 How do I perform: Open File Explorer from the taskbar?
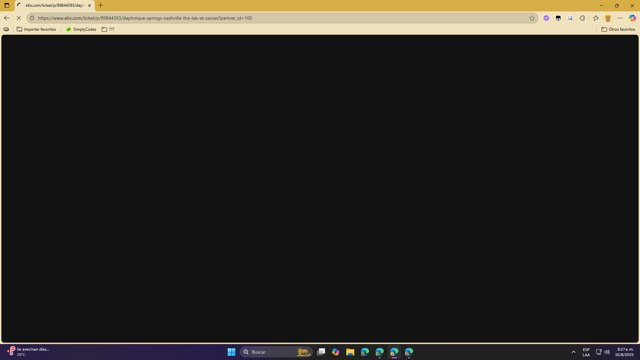[x=350, y=352]
